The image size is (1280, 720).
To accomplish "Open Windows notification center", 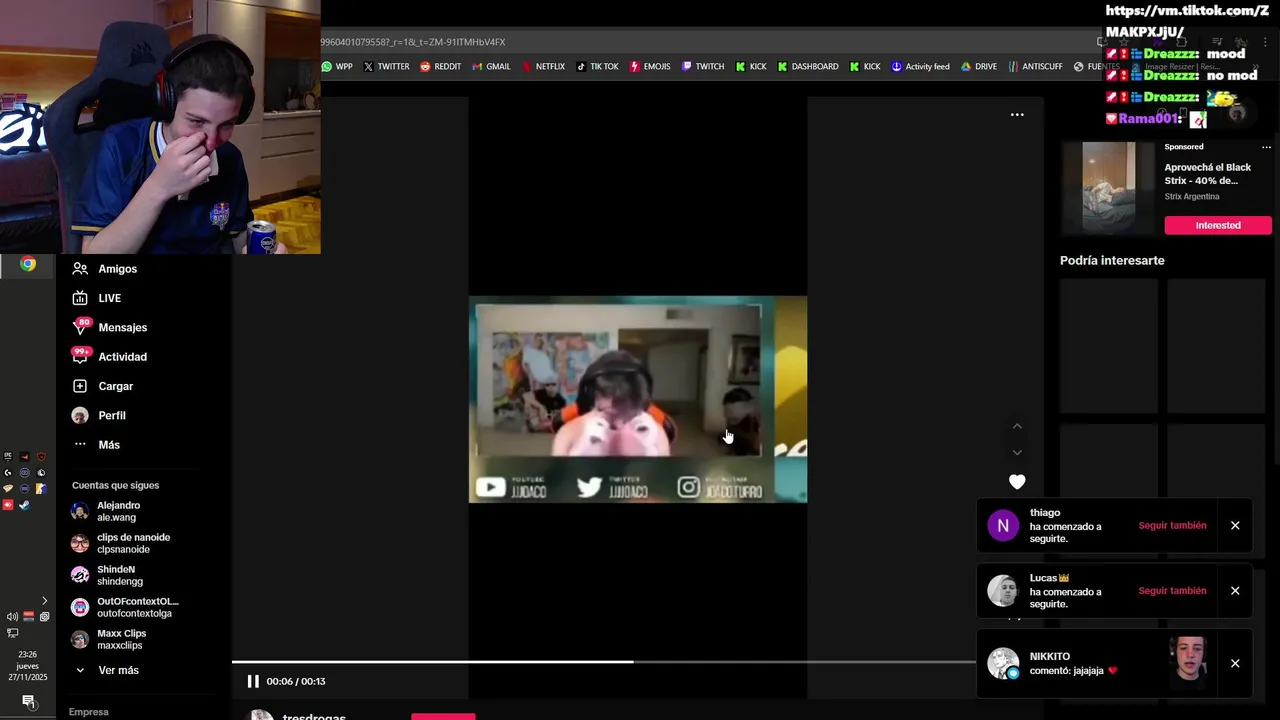I will 28,701.
